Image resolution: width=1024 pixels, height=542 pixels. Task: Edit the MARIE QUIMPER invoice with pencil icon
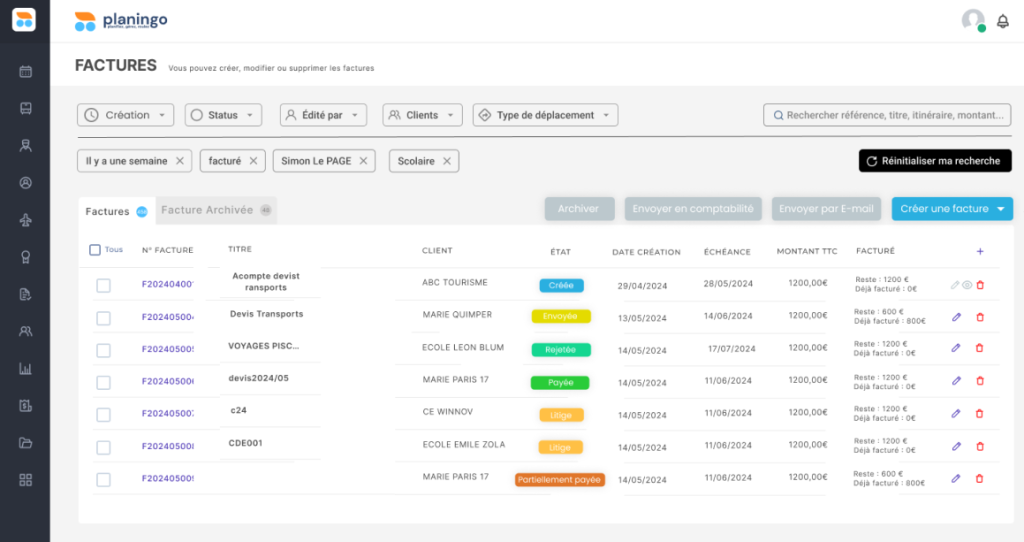click(956, 318)
